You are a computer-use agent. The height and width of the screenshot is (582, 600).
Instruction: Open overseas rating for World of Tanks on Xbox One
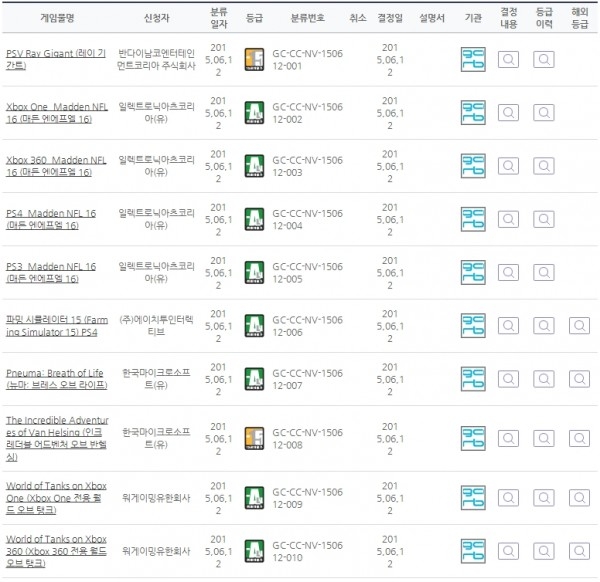[579, 496]
